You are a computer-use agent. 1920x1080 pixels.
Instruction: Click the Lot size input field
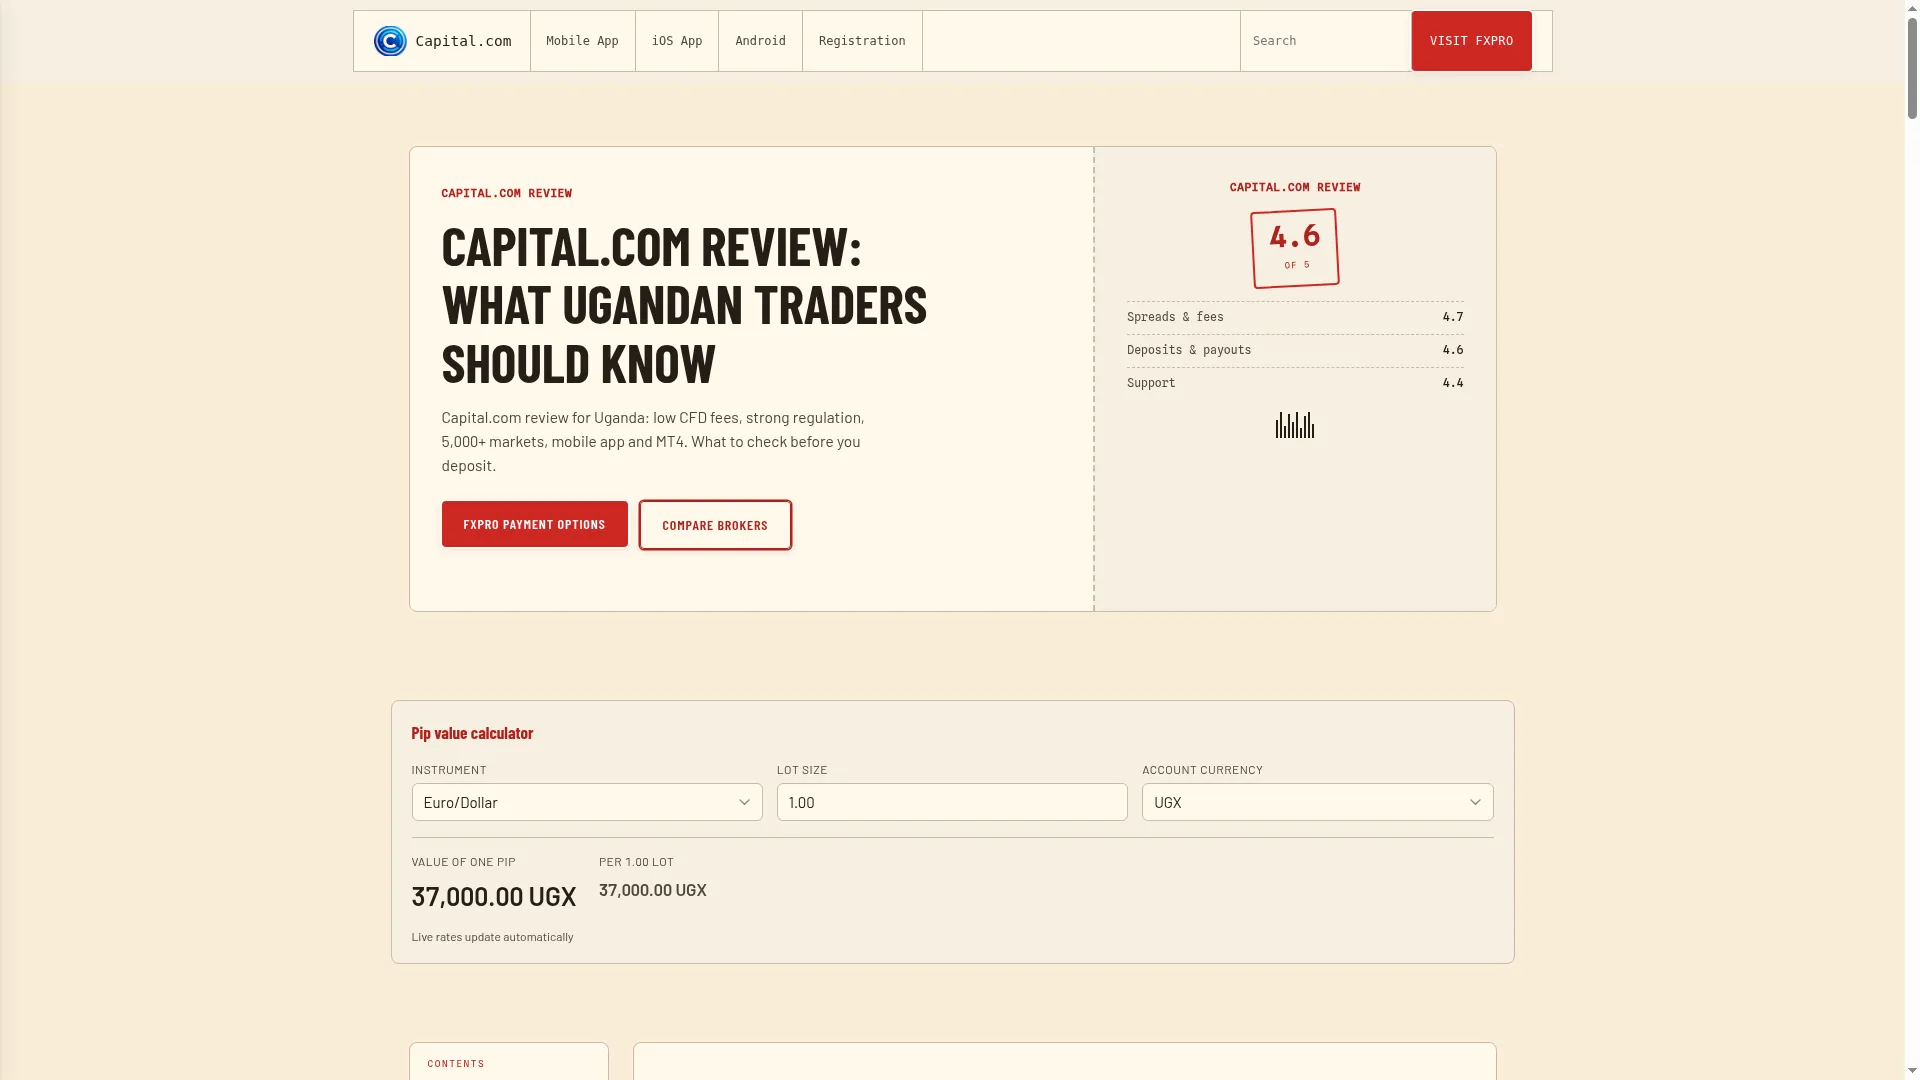[x=952, y=802]
